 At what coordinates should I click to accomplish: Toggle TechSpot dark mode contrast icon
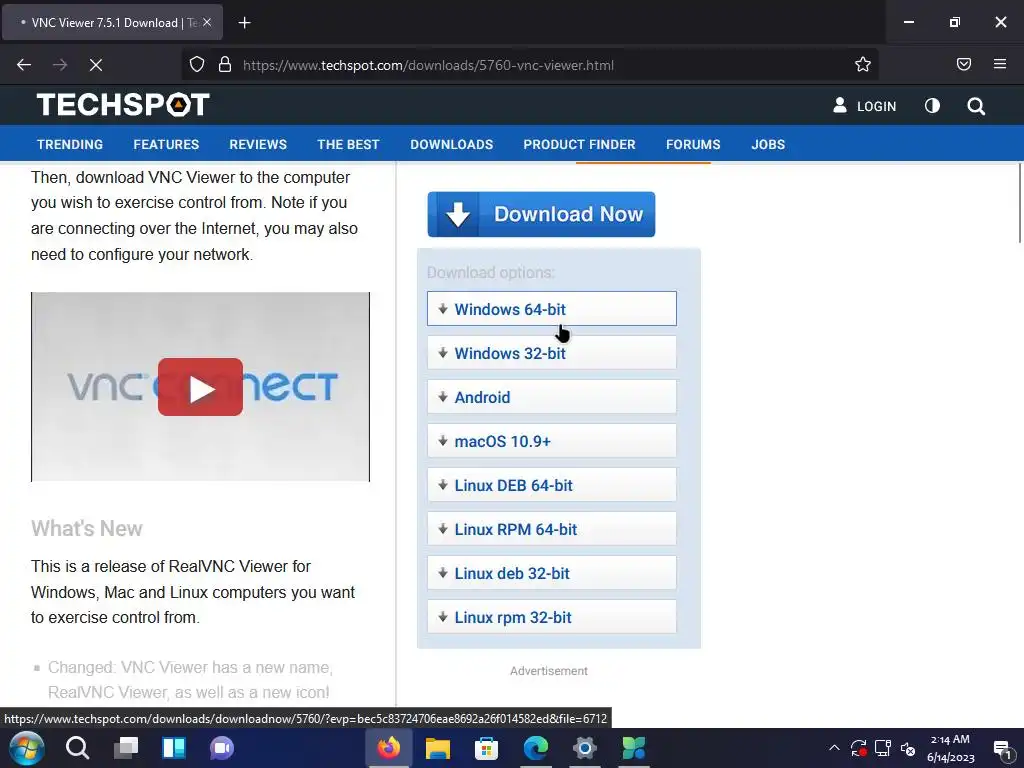click(x=932, y=106)
